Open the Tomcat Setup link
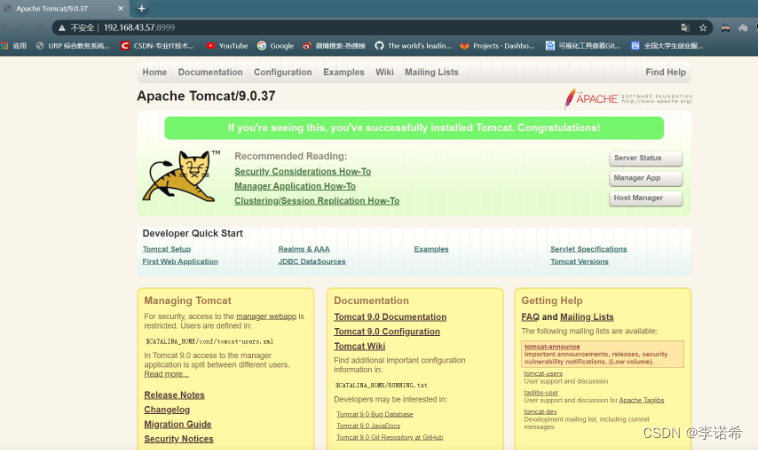This screenshot has height=450, width=758. (x=167, y=249)
